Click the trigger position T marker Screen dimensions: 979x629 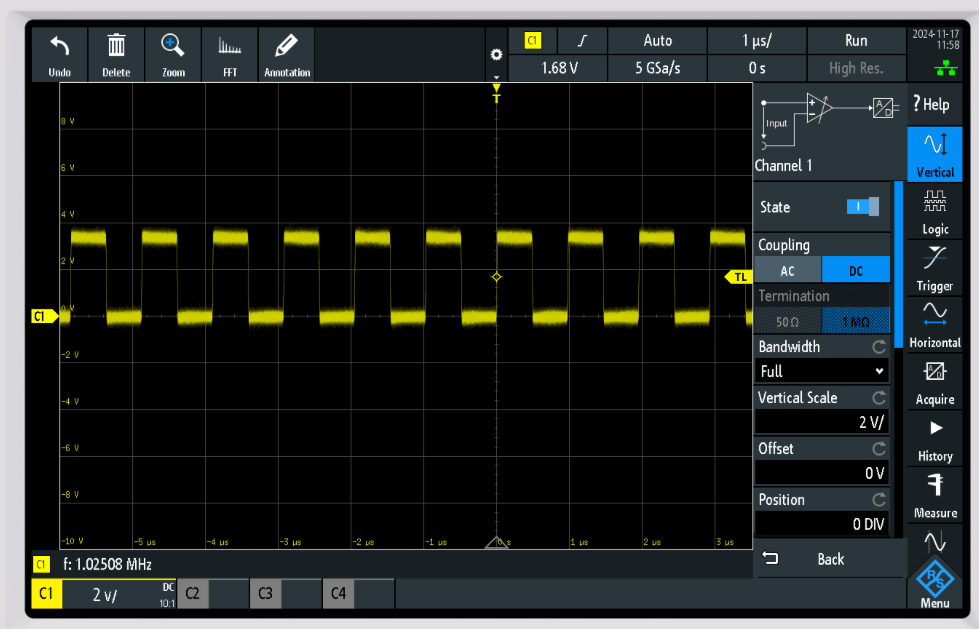click(x=496, y=94)
